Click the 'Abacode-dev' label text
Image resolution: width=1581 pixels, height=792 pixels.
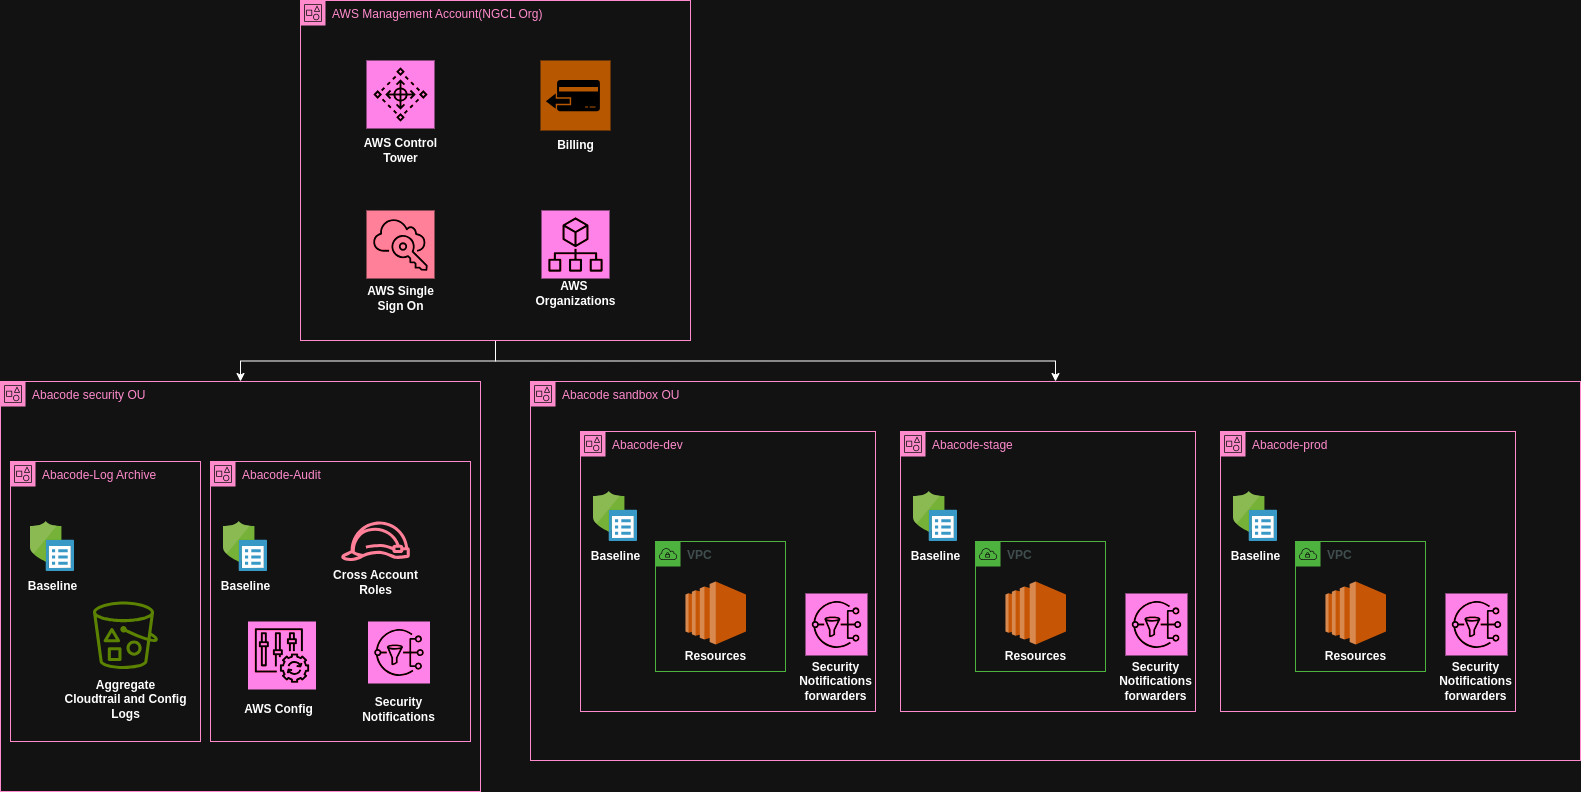[x=647, y=445]
